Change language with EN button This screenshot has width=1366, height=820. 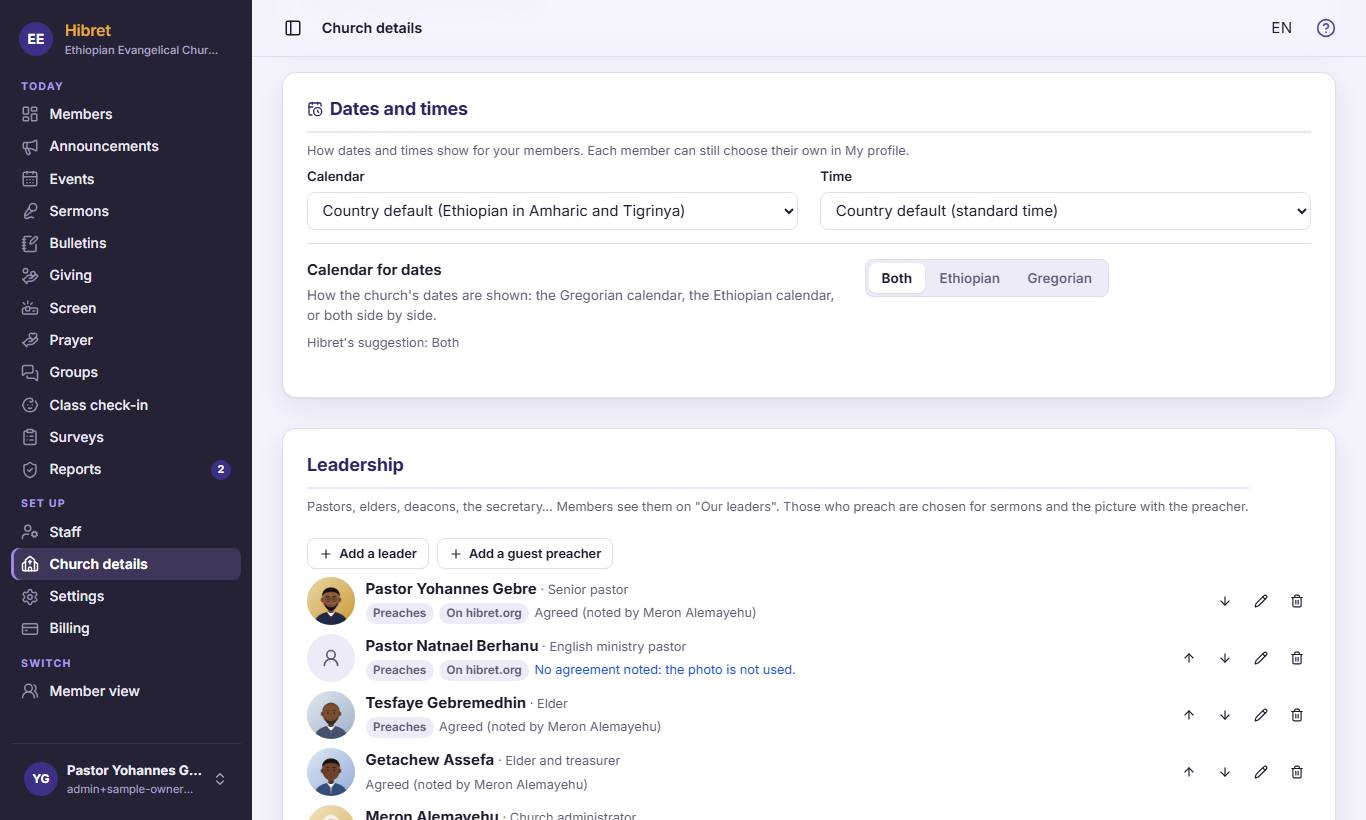1281,28
